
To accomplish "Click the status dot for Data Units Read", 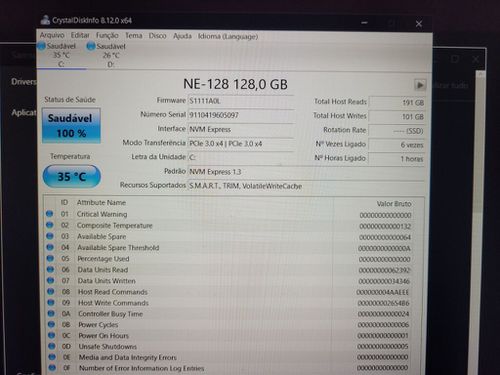I will pyautogui.click(x=50, y=269).
